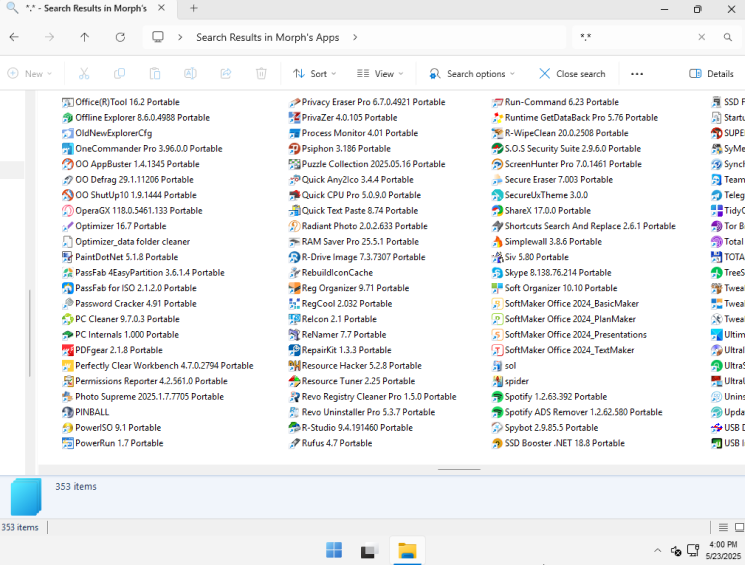Click the Cut scissors toolbar icon
This screenshot has height=565, width=745.
[x=84, y=74]
